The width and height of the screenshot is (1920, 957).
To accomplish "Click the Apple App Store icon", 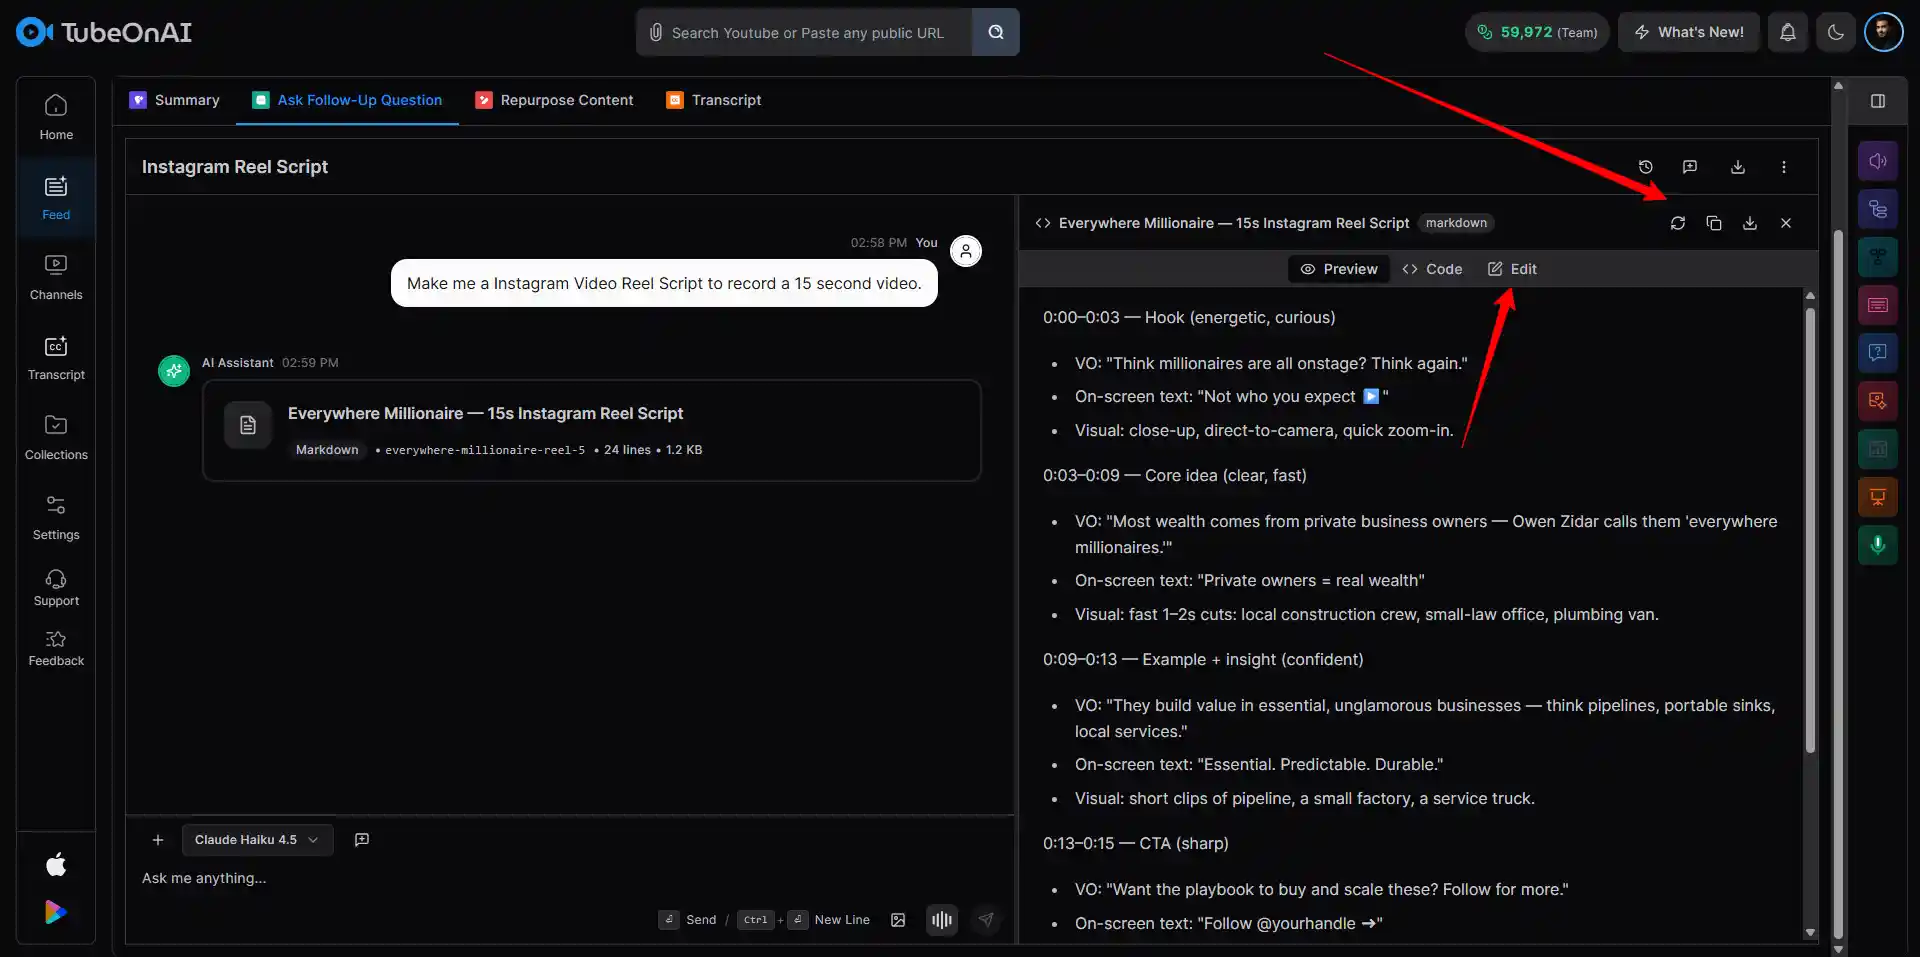I will pyautogui.click(x=56, y=864).
